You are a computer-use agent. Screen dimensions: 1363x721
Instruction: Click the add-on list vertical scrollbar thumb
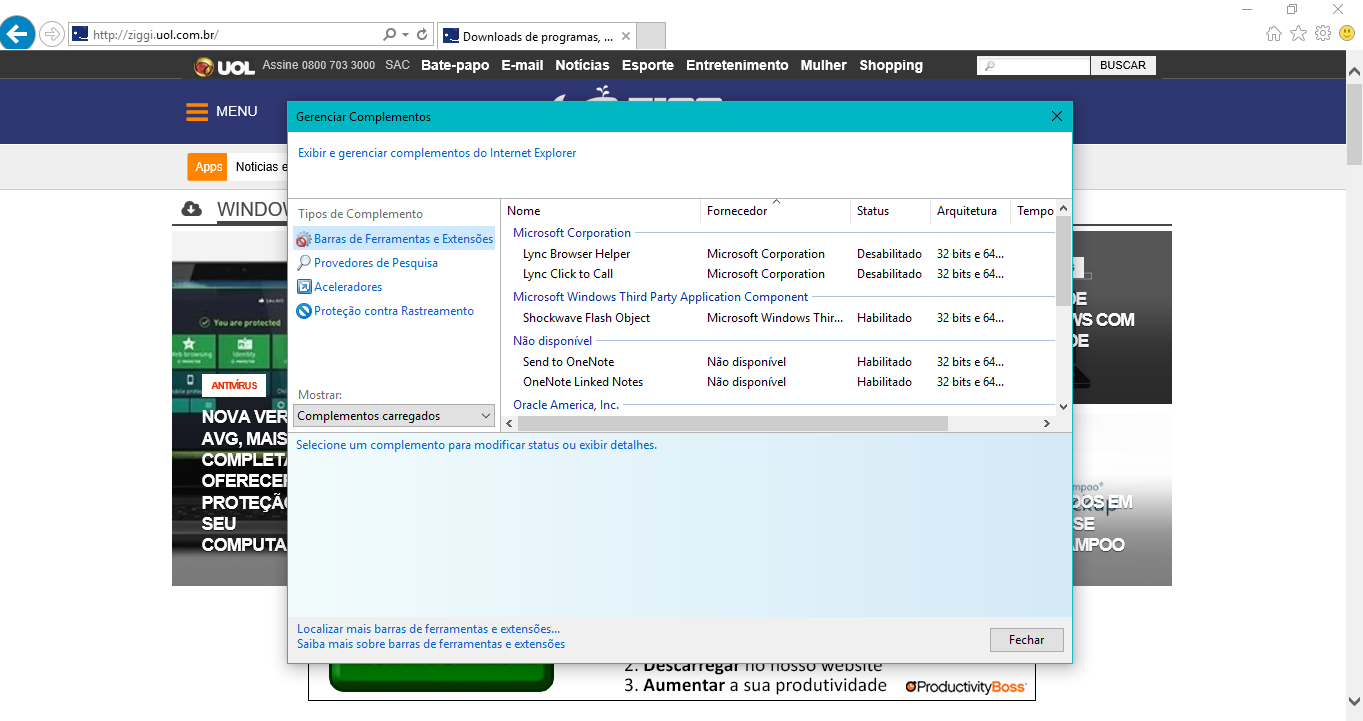tap(1063, 259)
